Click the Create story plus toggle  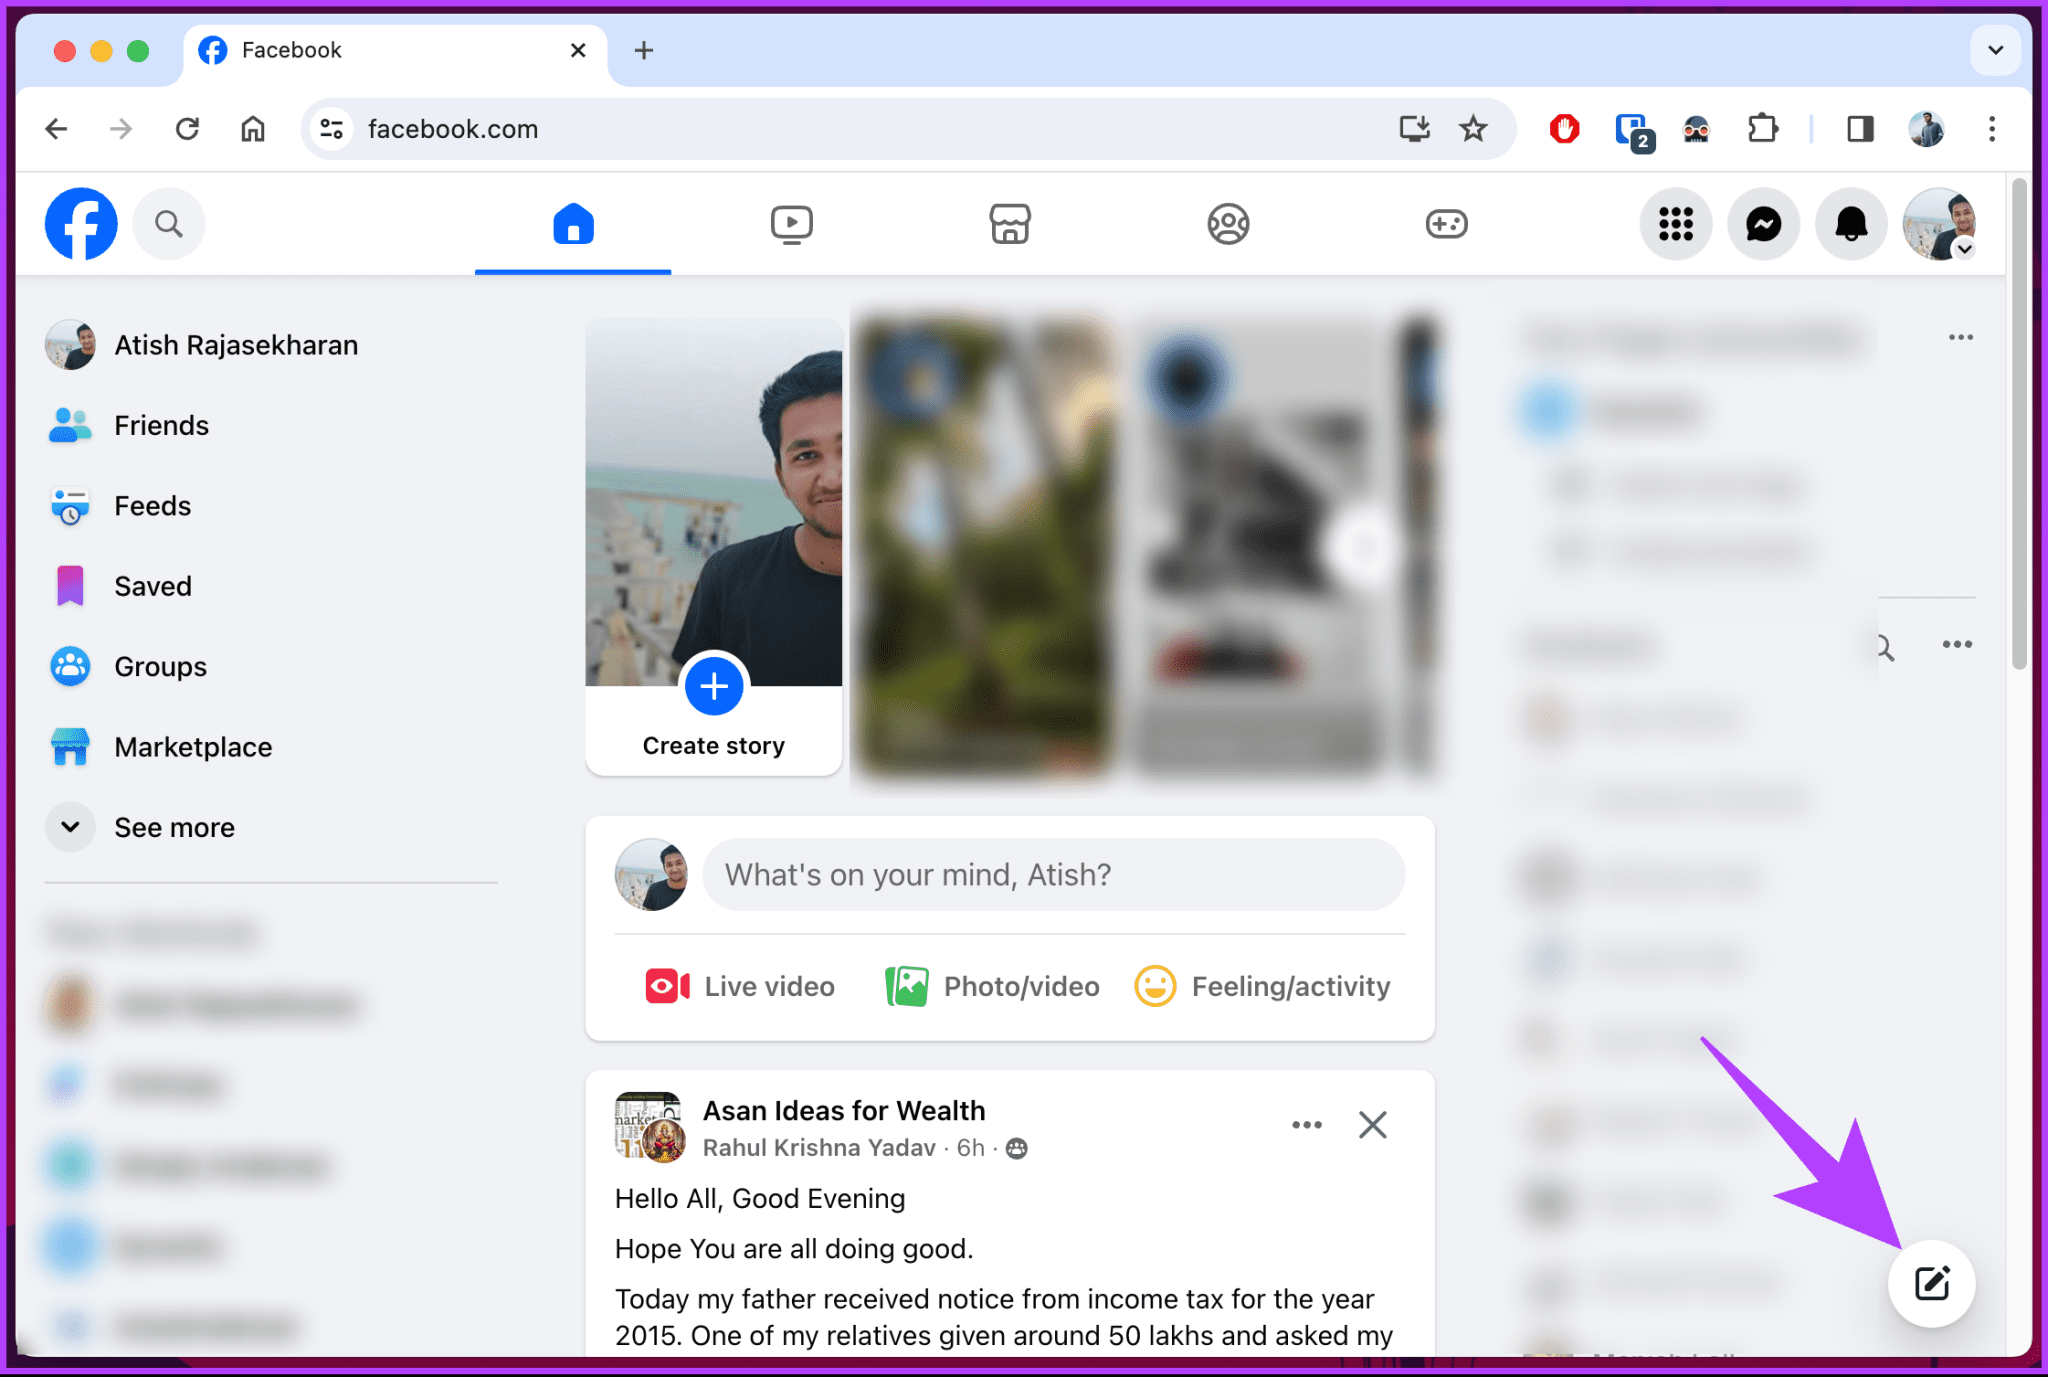[x=713, y=687]
